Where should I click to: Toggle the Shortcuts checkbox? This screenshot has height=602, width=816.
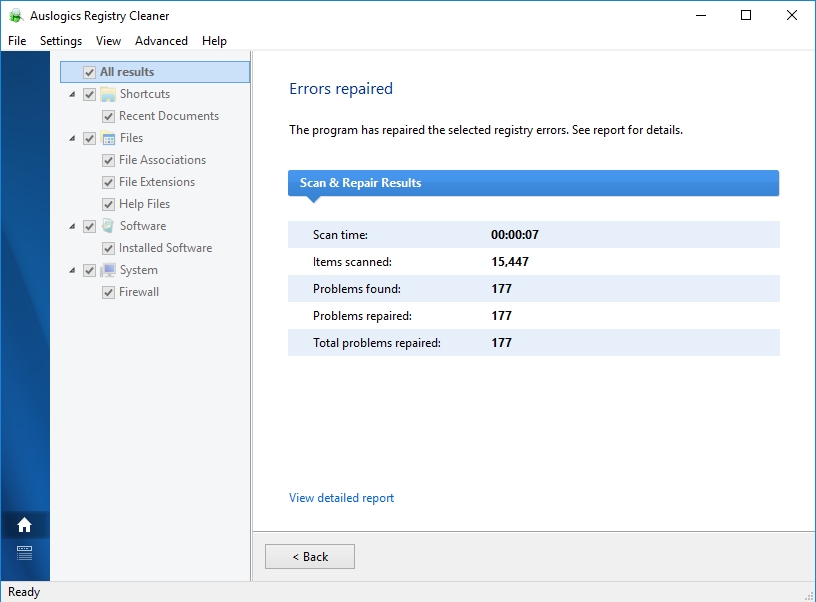click(x=90, y=94)
